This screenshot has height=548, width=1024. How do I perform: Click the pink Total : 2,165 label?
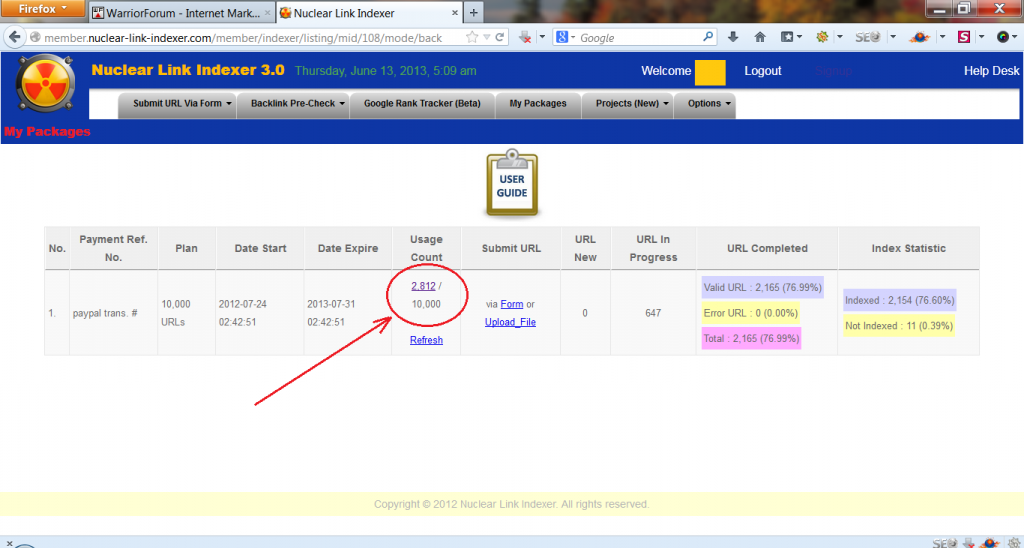[751, 338]
